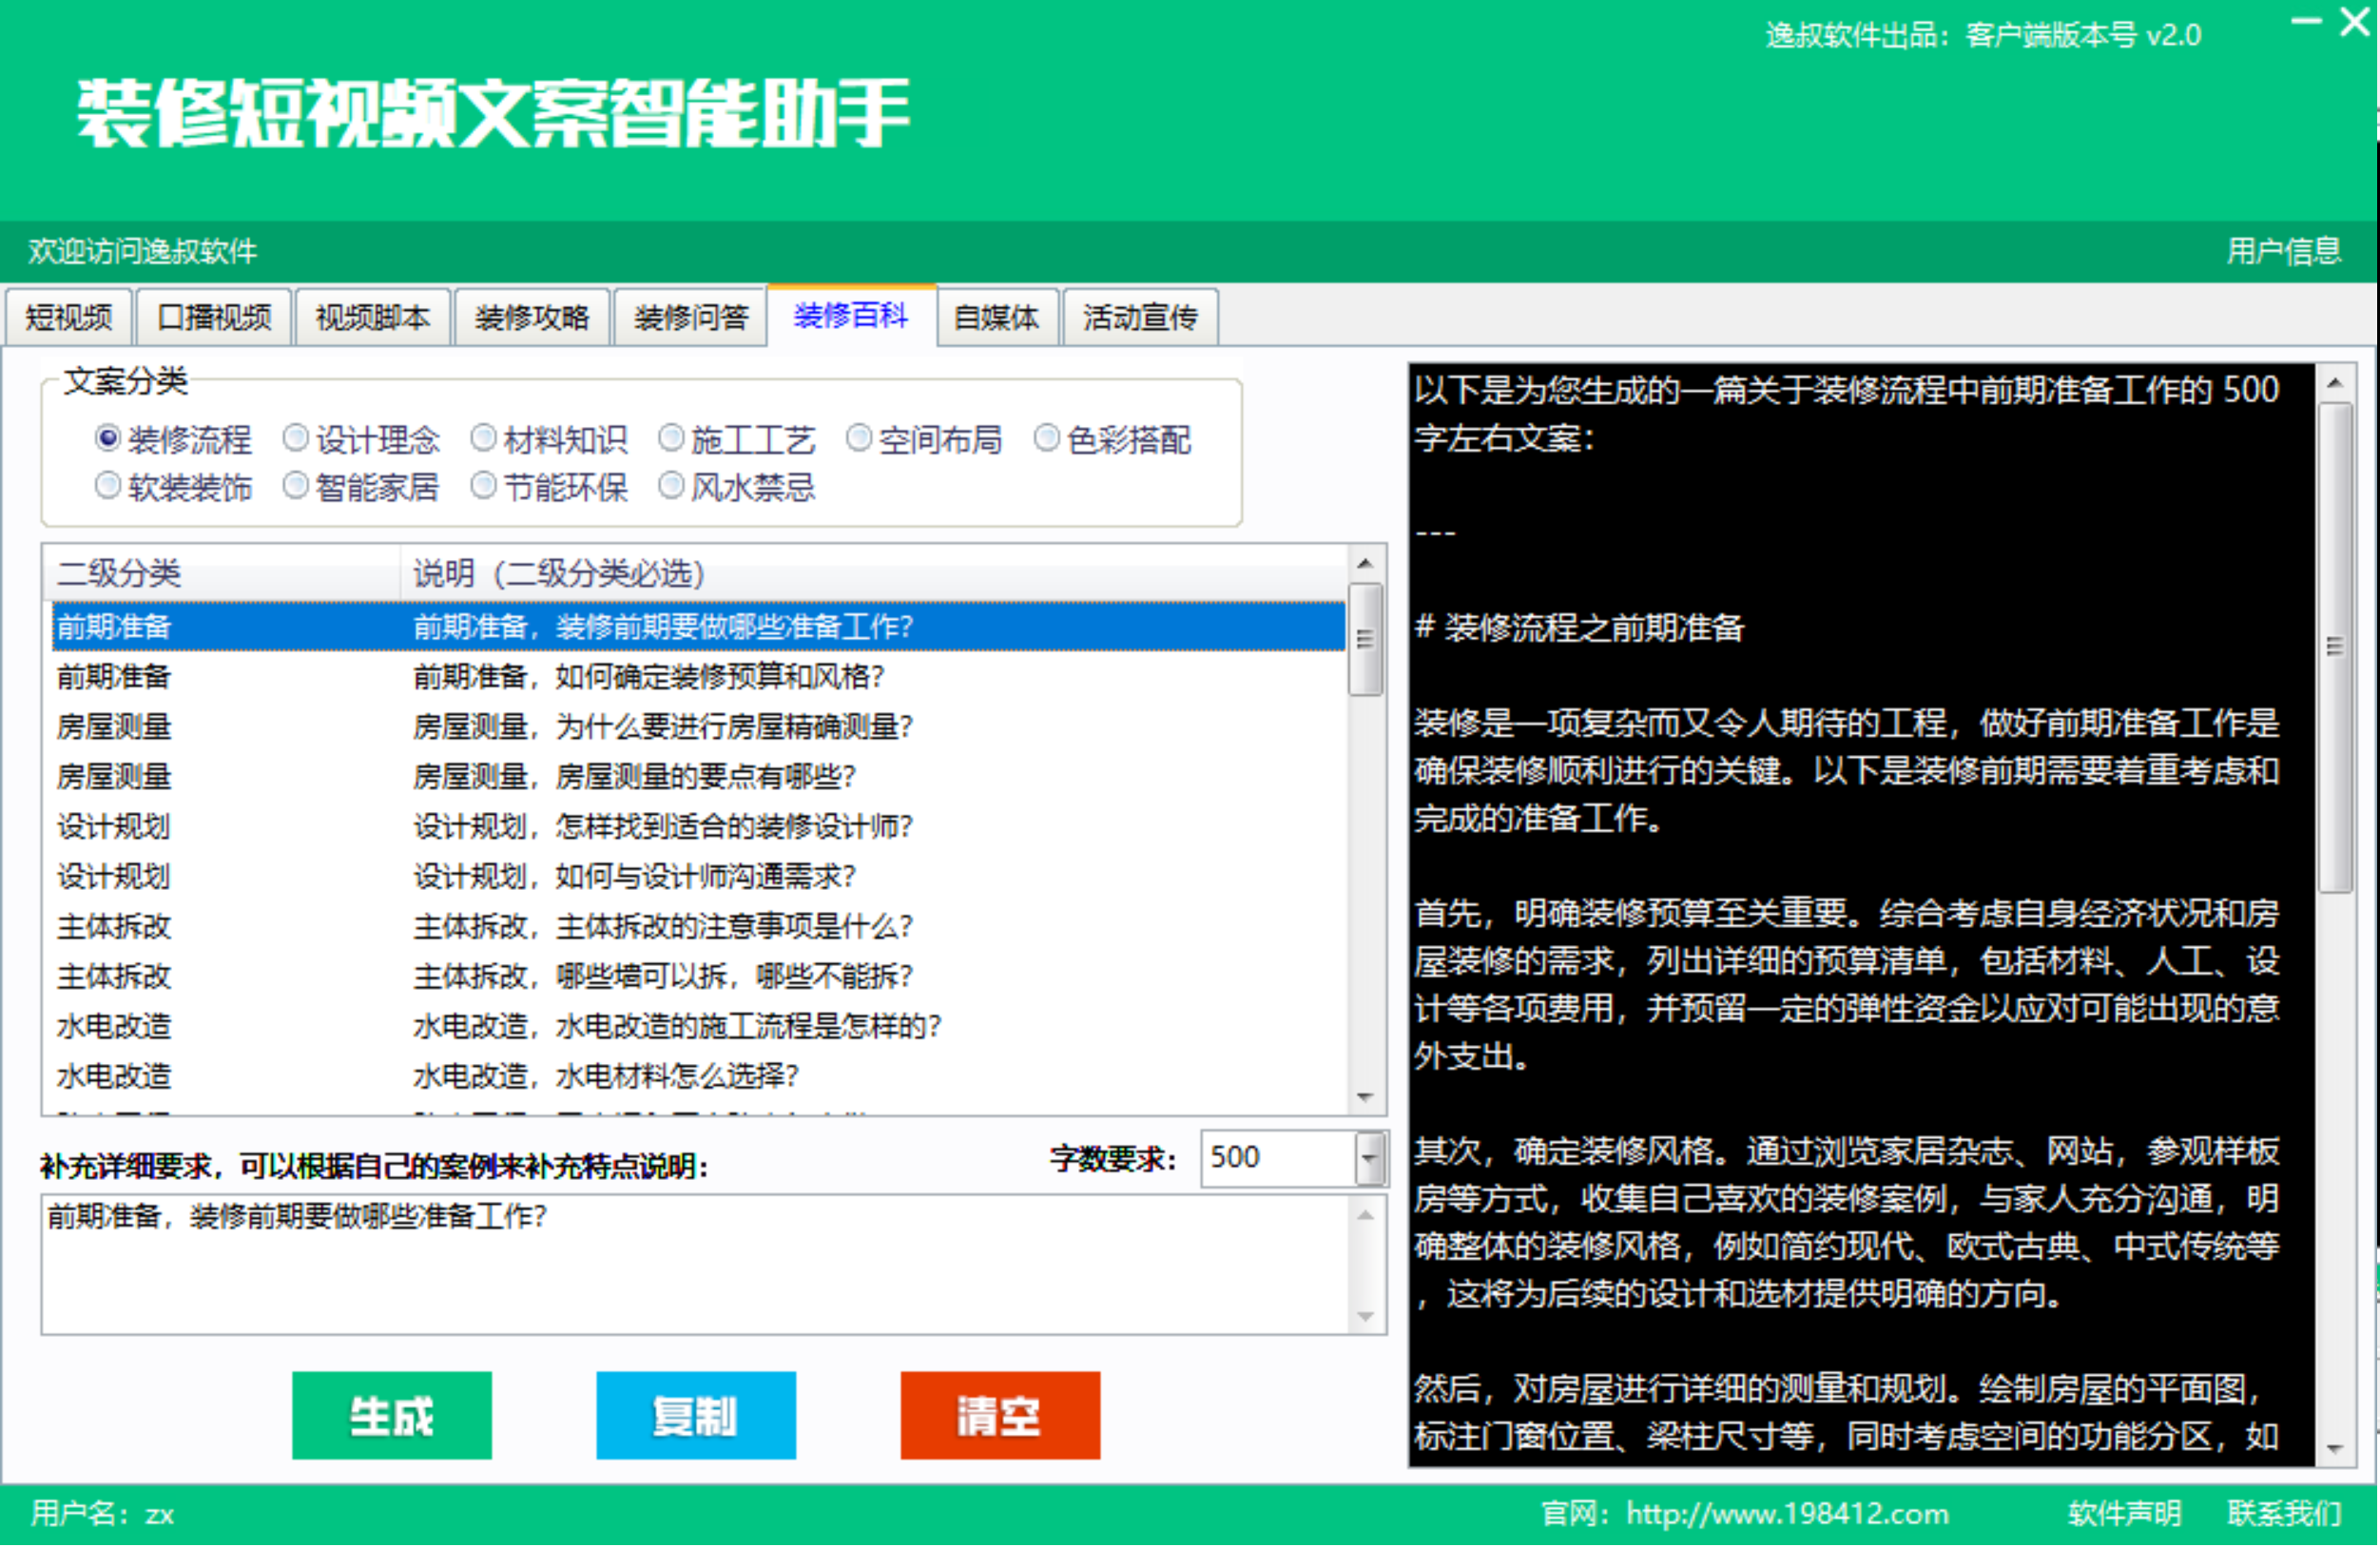
Task: Select row 哪些墙可以拆，哪些不能拆？
Action: (x=698, y=977)
